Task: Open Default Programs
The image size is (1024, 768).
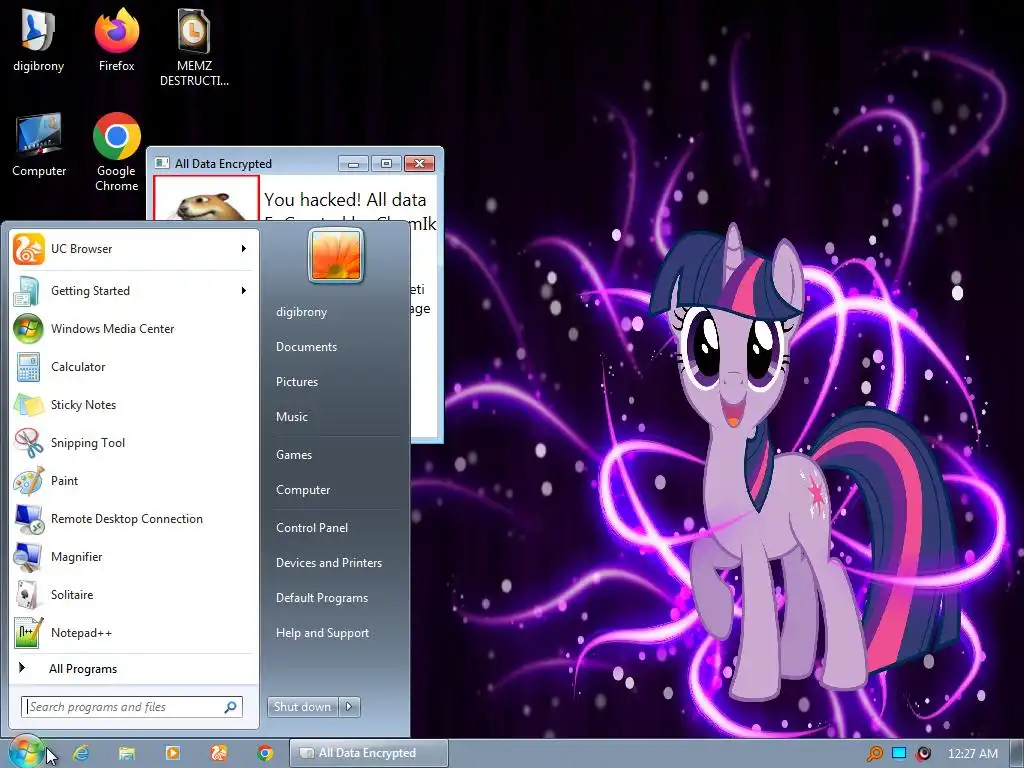Action: coord(321,598)
